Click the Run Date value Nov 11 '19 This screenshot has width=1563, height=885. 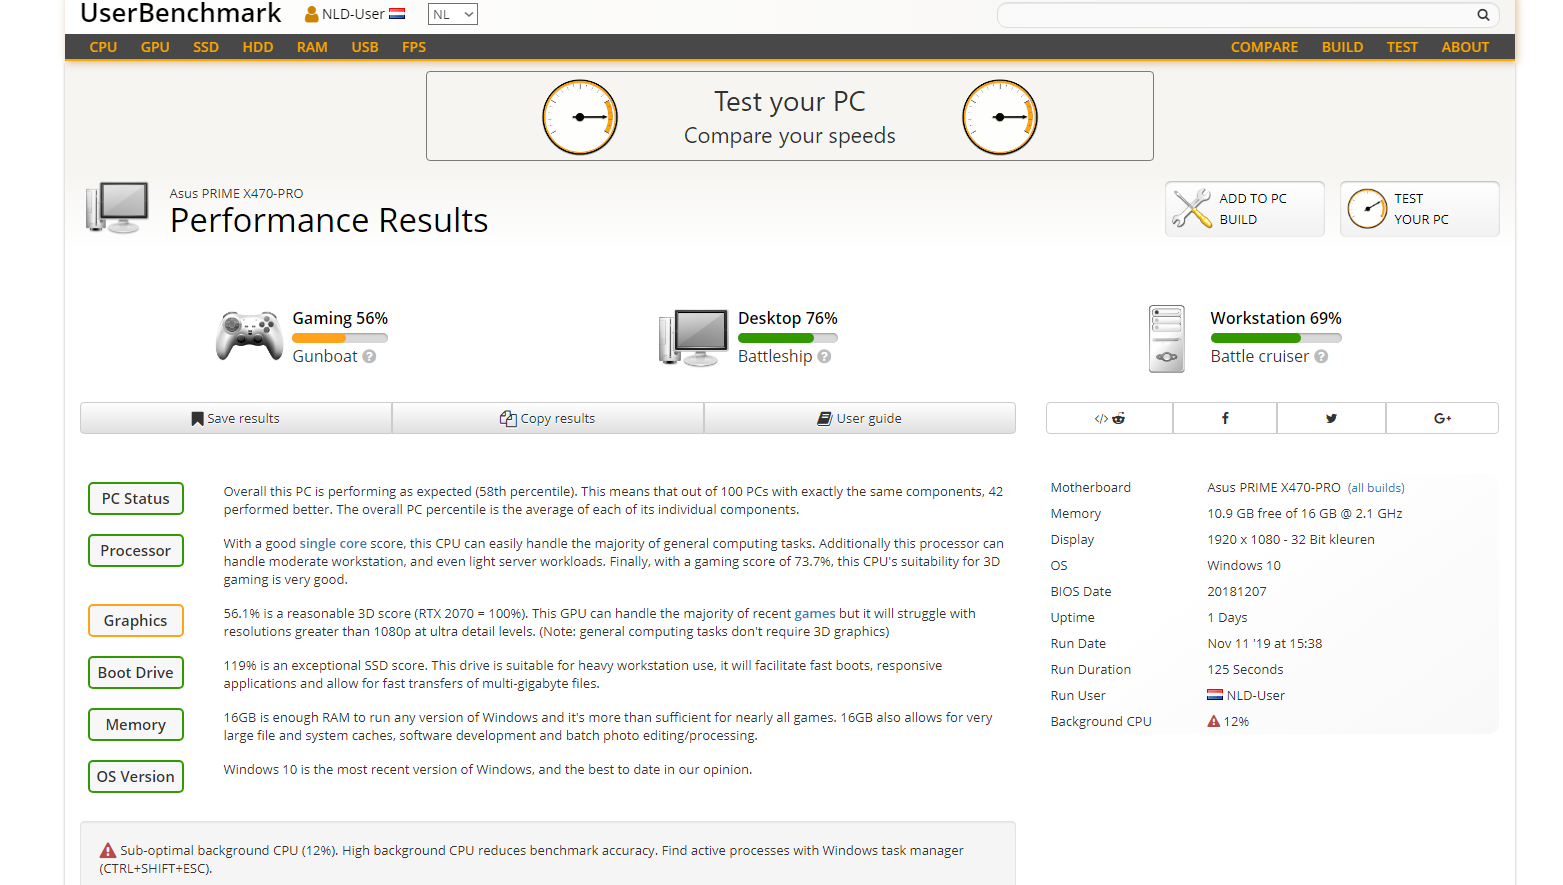1265,644
